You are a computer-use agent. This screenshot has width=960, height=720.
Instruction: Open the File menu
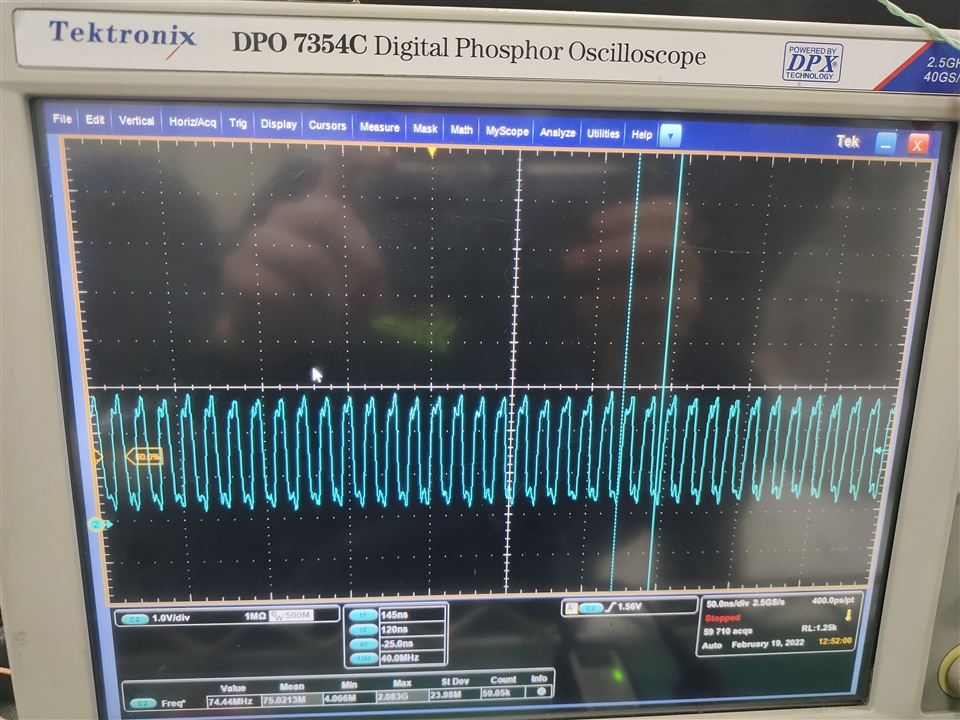(x=62, y=119)
